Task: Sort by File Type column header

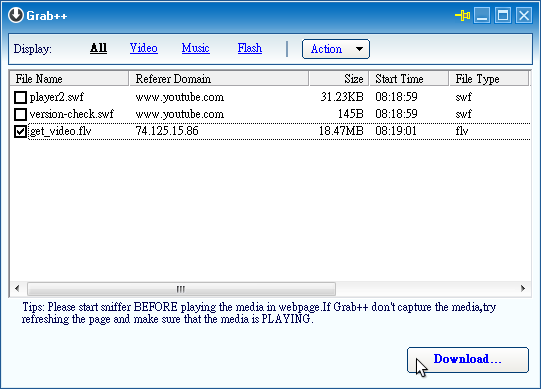Action: (x=489, y=79)
